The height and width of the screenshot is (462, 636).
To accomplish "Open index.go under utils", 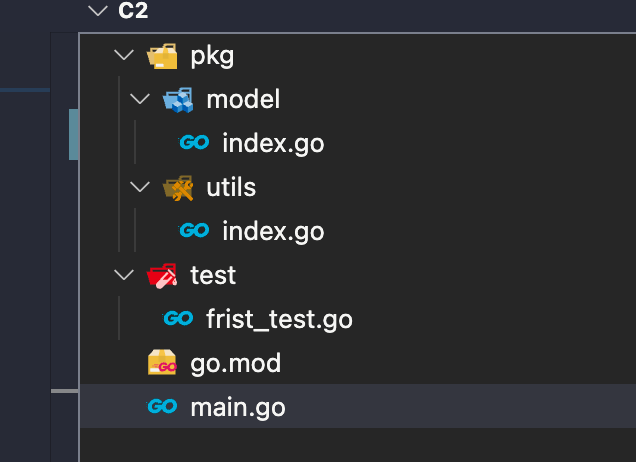I will (x=273, y=231).
